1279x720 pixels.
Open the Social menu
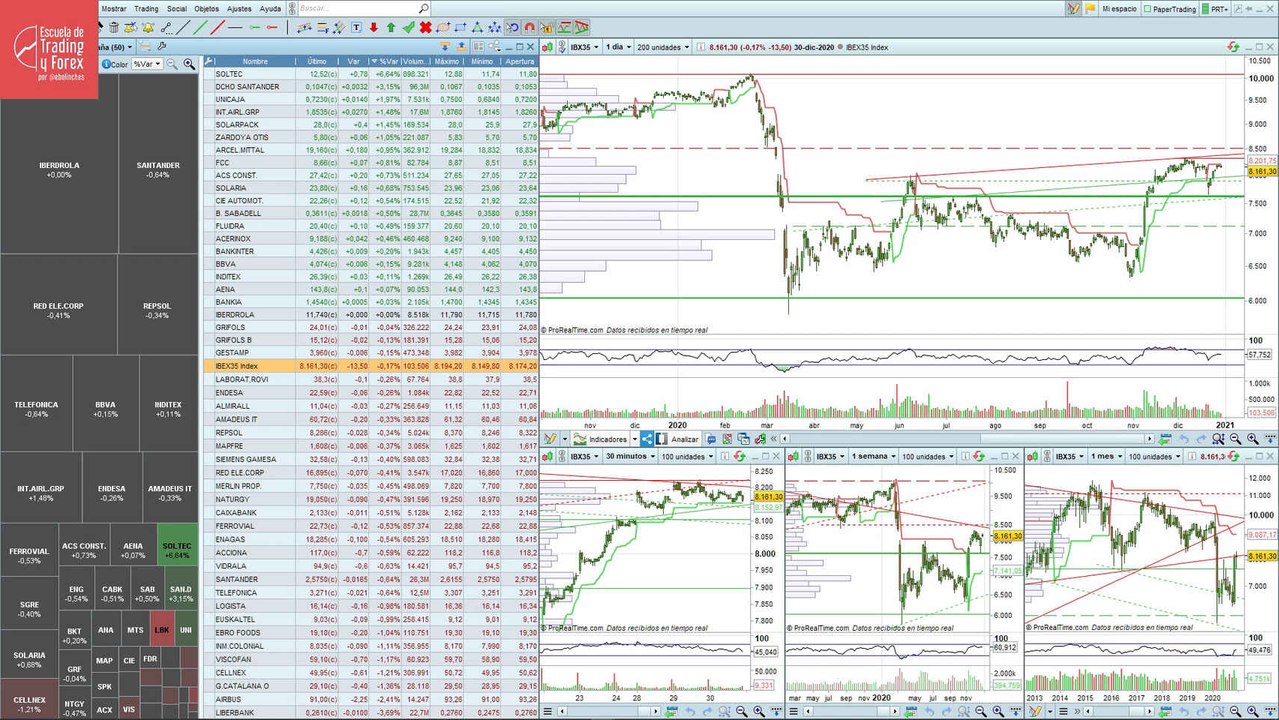coord(177,8)
